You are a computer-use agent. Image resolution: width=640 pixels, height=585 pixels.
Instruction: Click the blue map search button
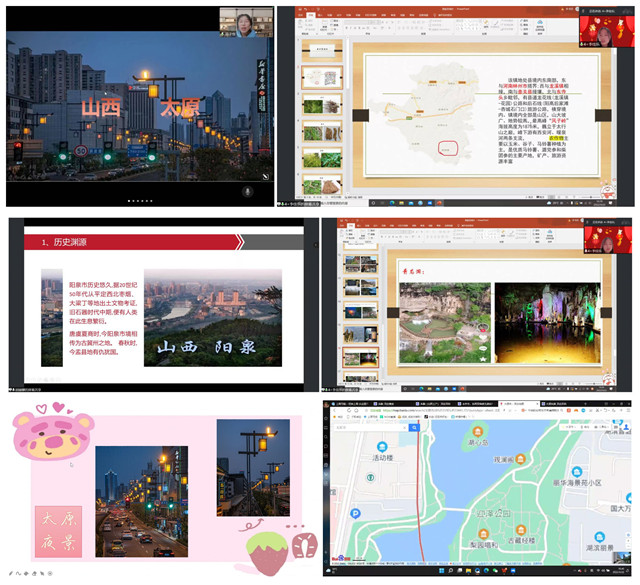(x=414, y=427)
